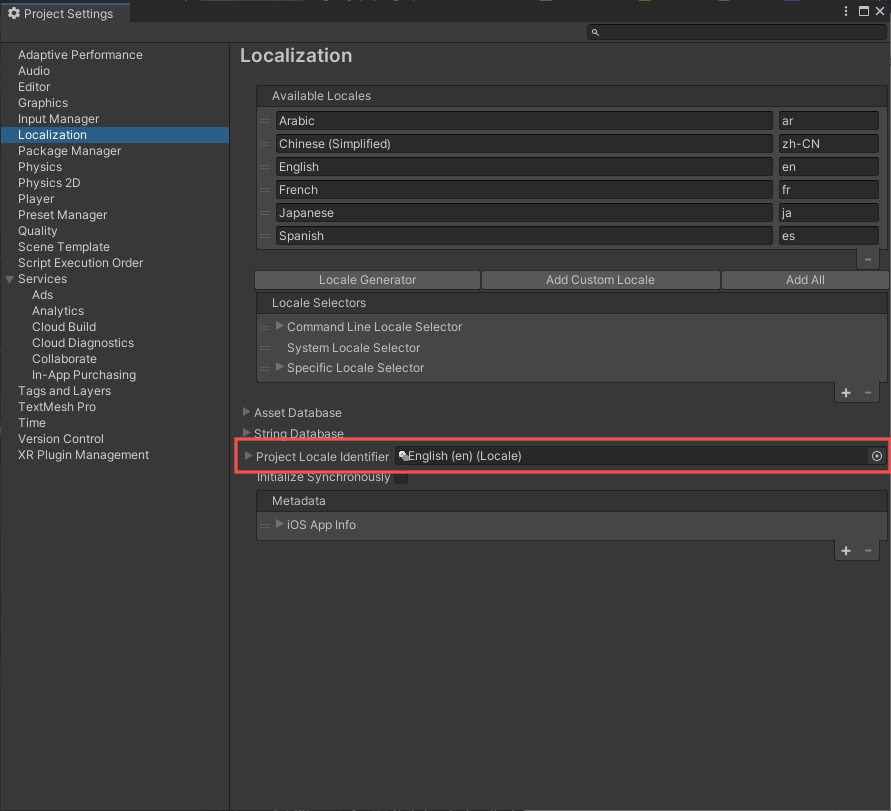Expand the Specific Locale Selector entry
Image resolution: width=891 pixels, height=811 pixels.
279,367
